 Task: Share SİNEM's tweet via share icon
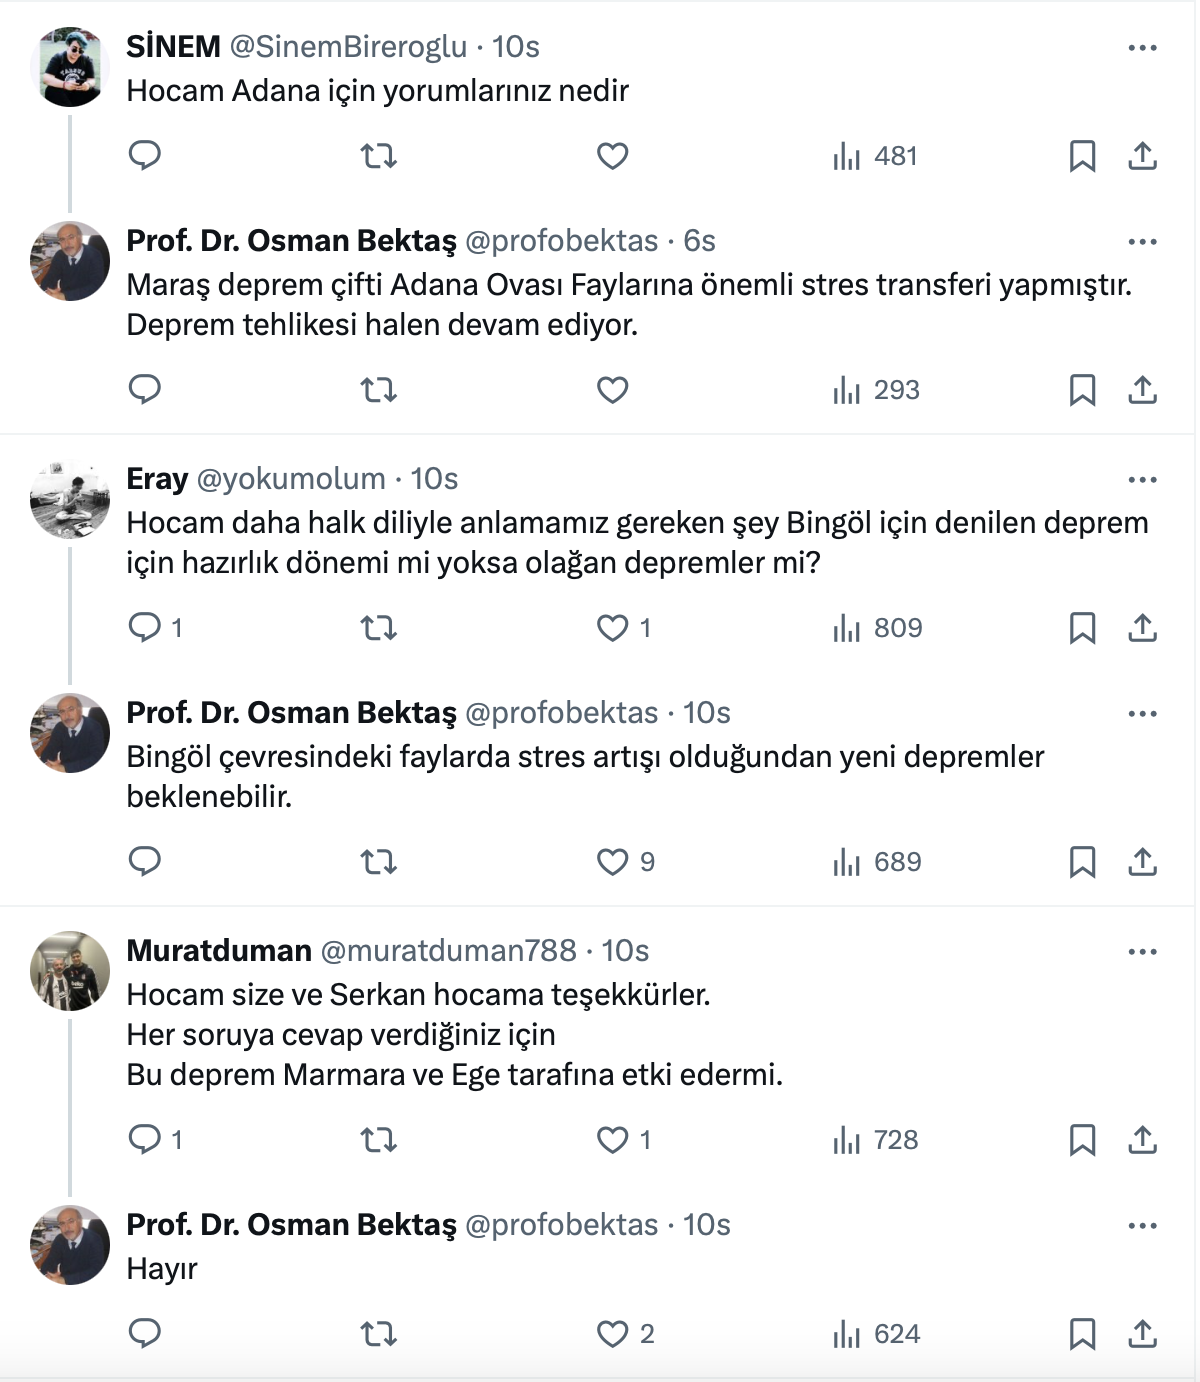(1142, 156)
